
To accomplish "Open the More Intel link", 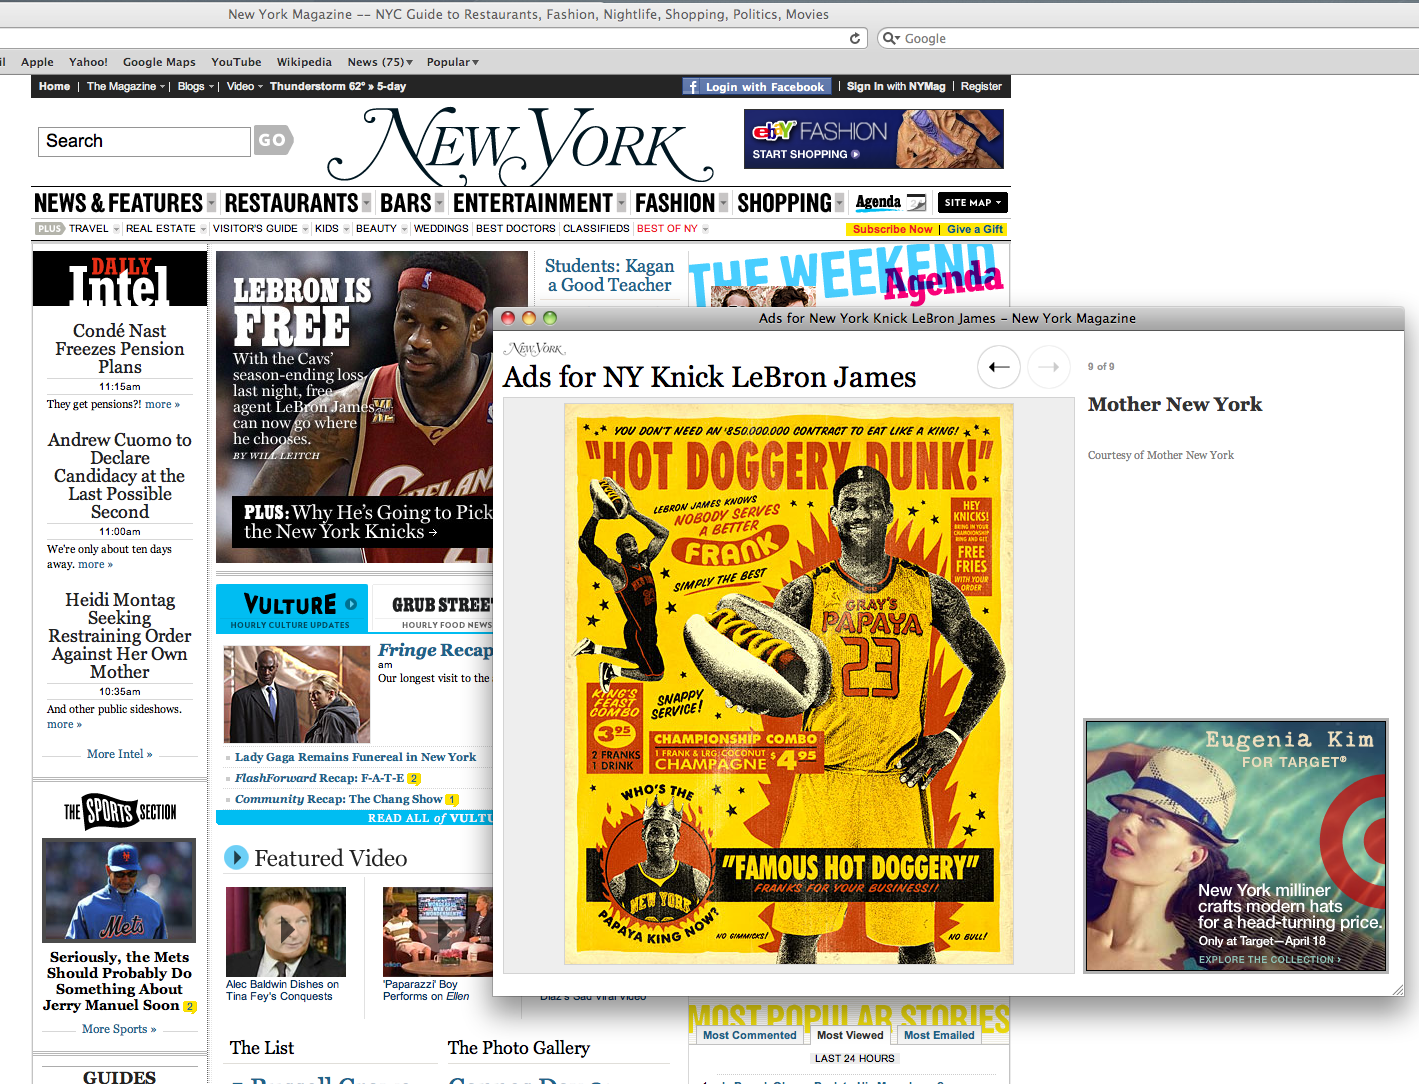I will [119, 754].
